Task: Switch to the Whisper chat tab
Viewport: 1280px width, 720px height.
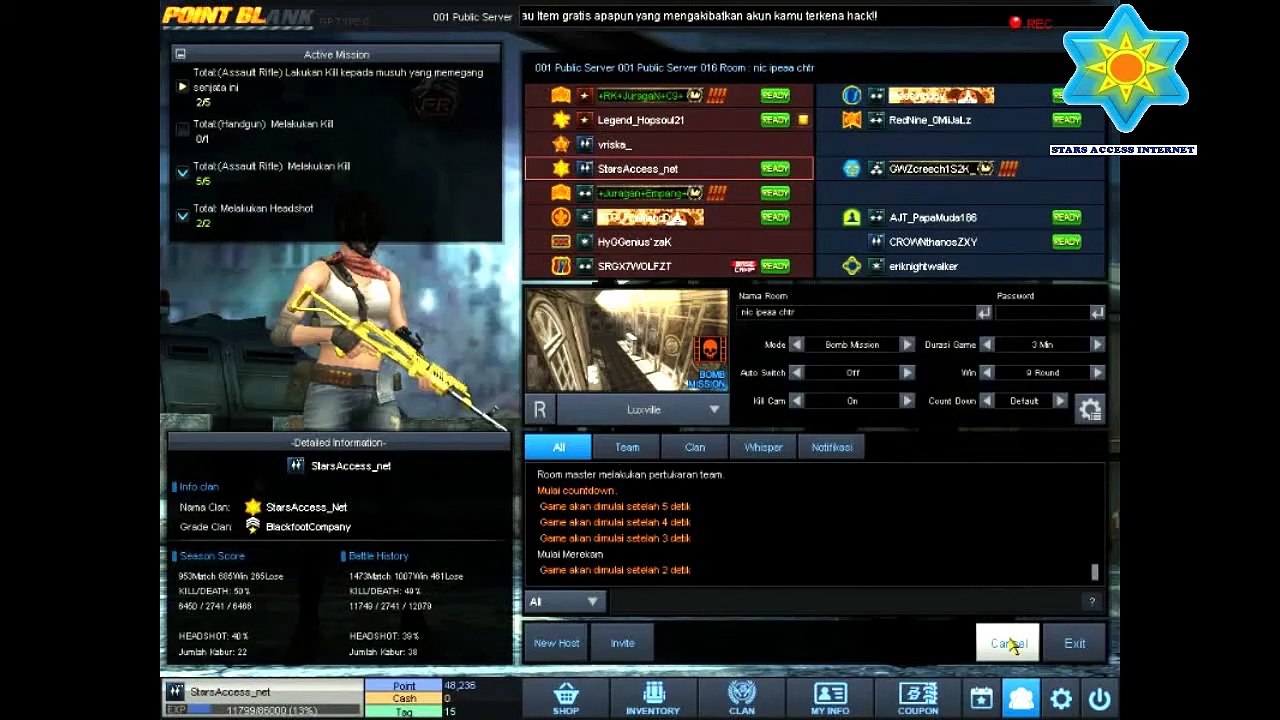Action: click(x=763, y=447)
